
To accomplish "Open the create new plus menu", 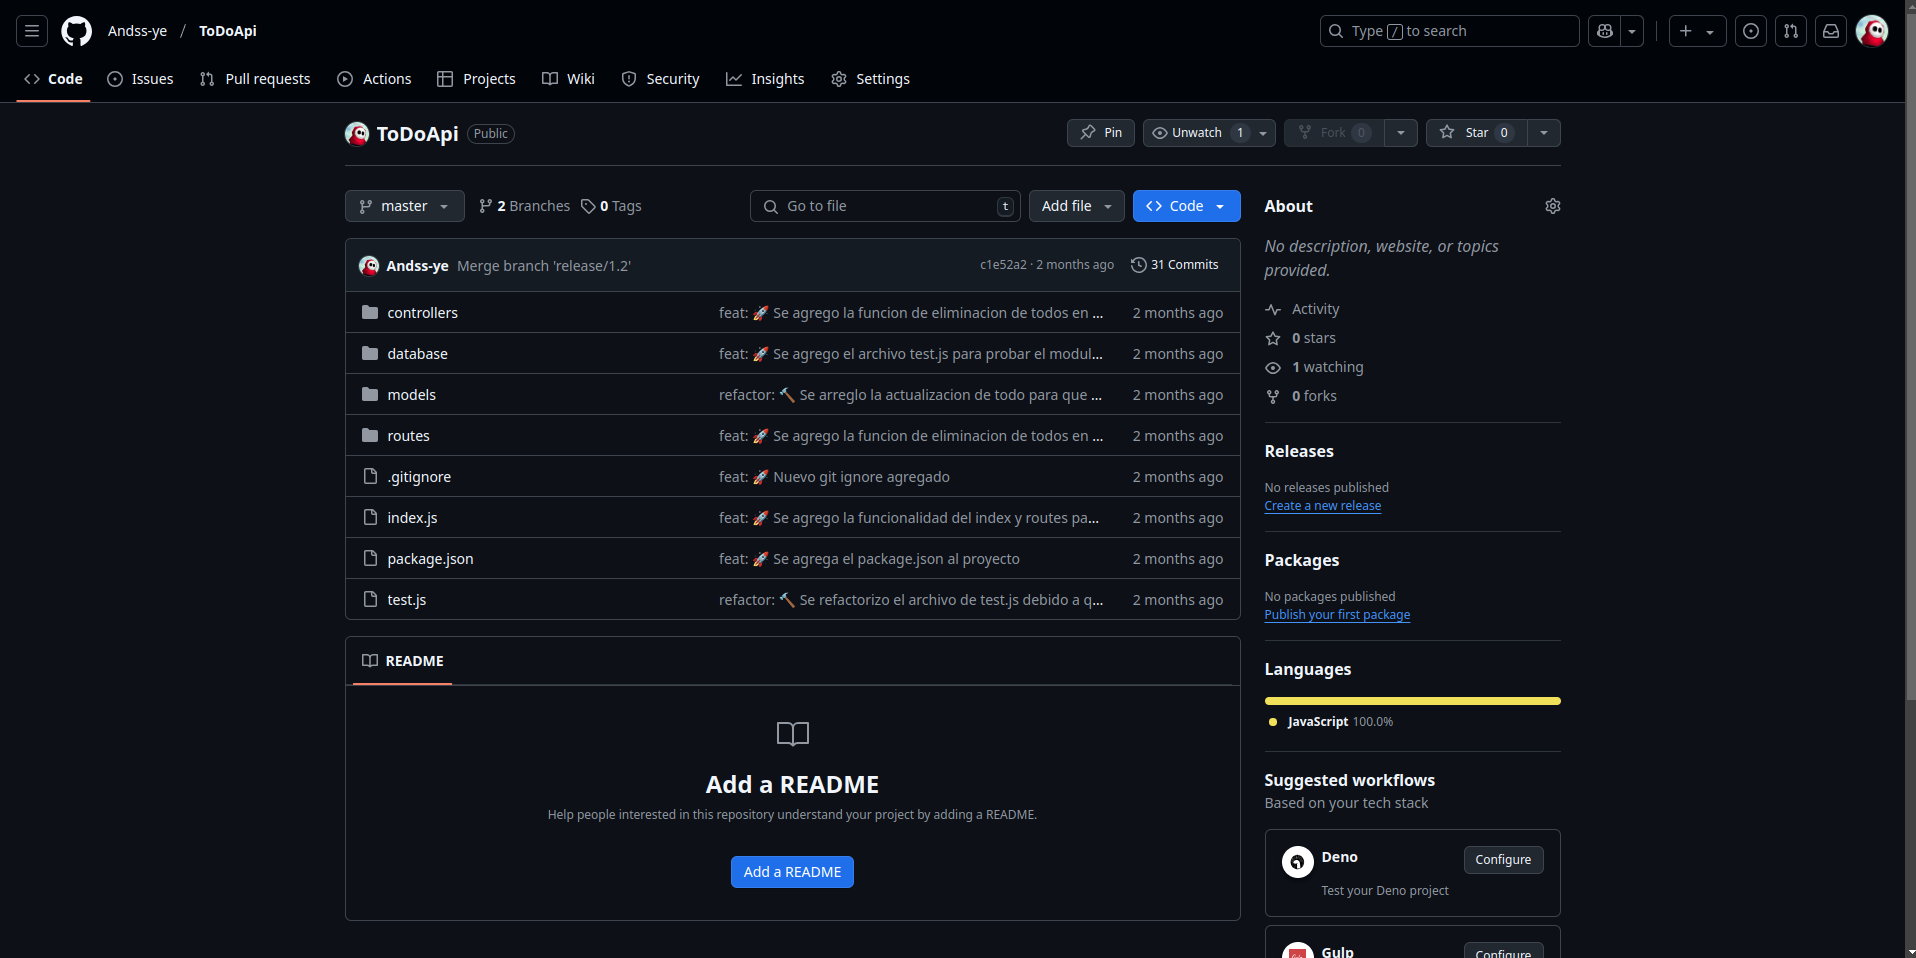I will [1697, 31].
